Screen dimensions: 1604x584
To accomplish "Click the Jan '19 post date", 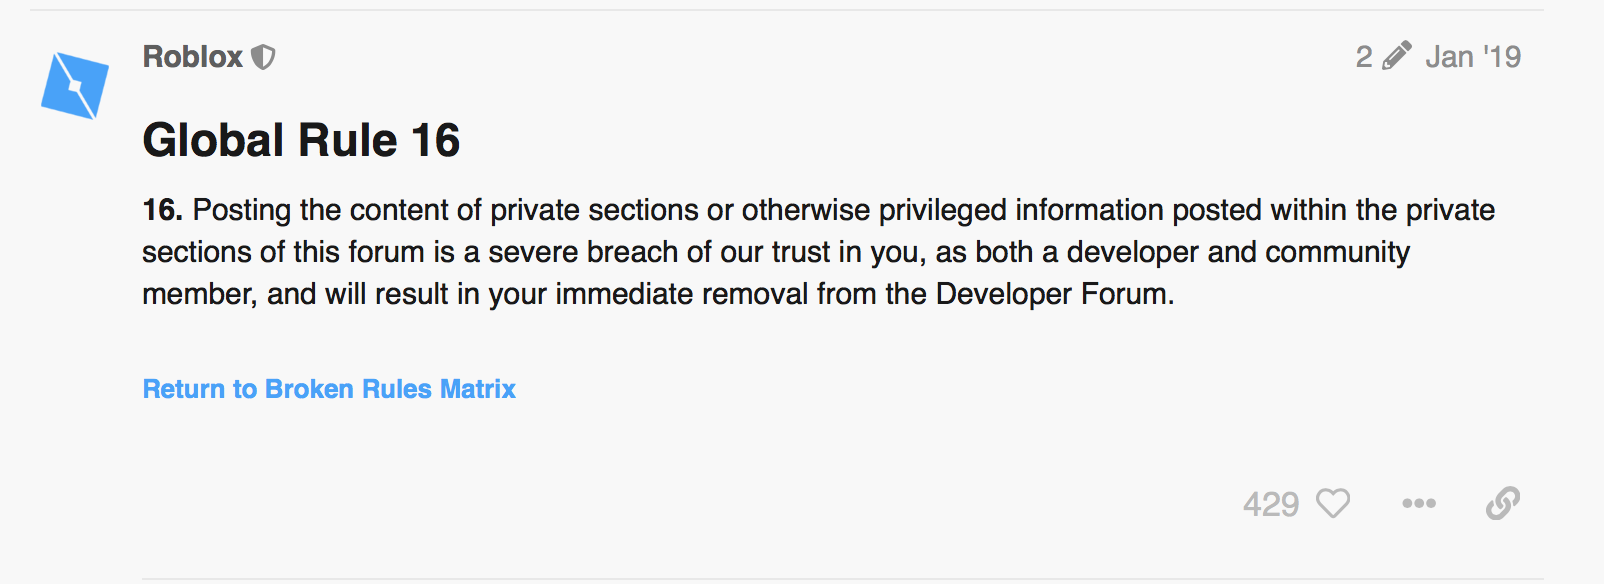I will click(1473, 57).
